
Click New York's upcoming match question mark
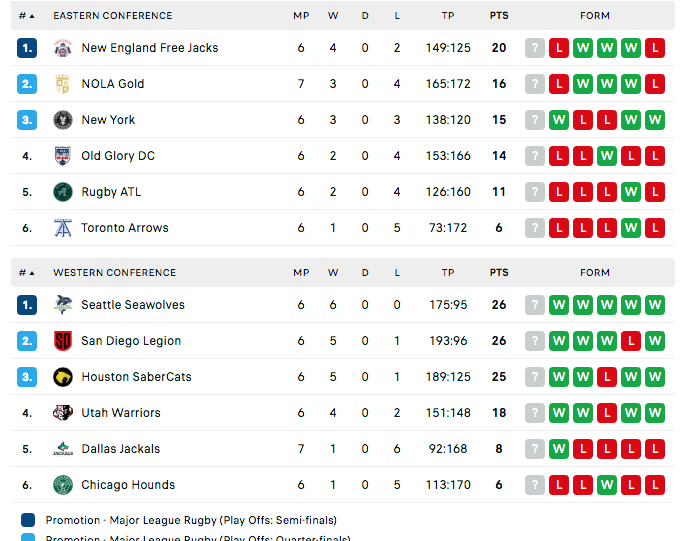coord(535,120)
